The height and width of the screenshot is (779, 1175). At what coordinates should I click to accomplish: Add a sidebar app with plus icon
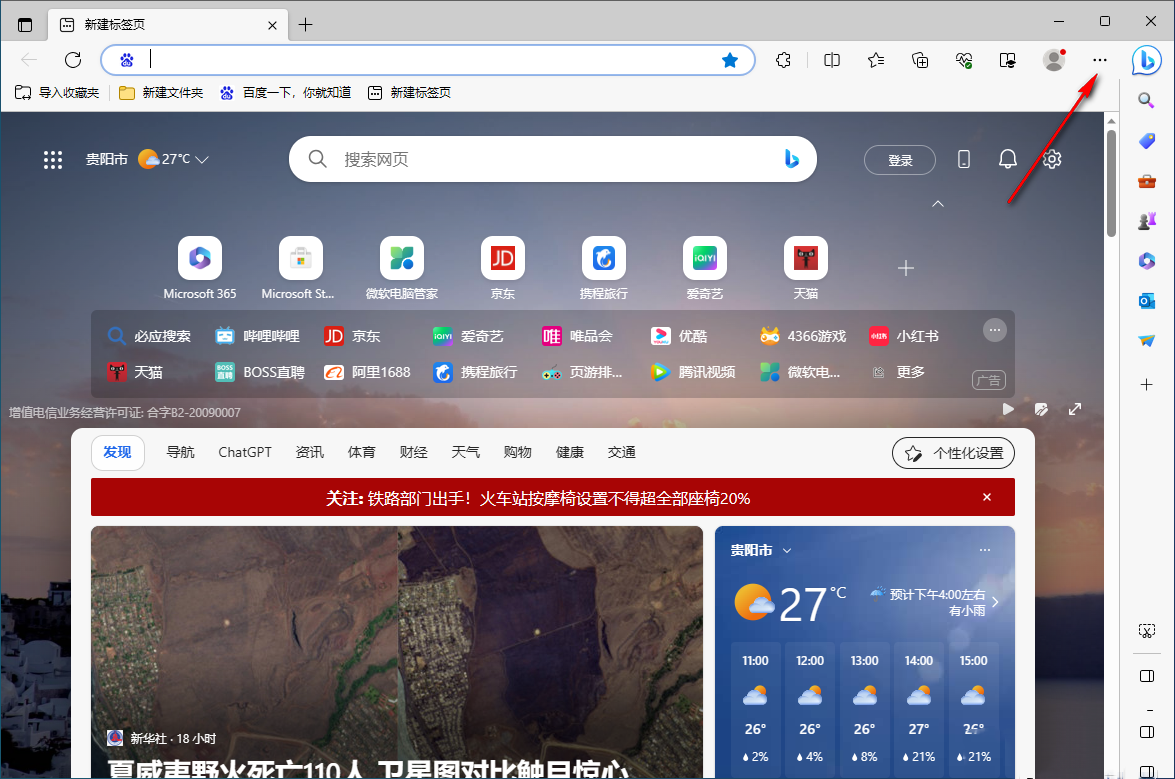coord(1147,385)
